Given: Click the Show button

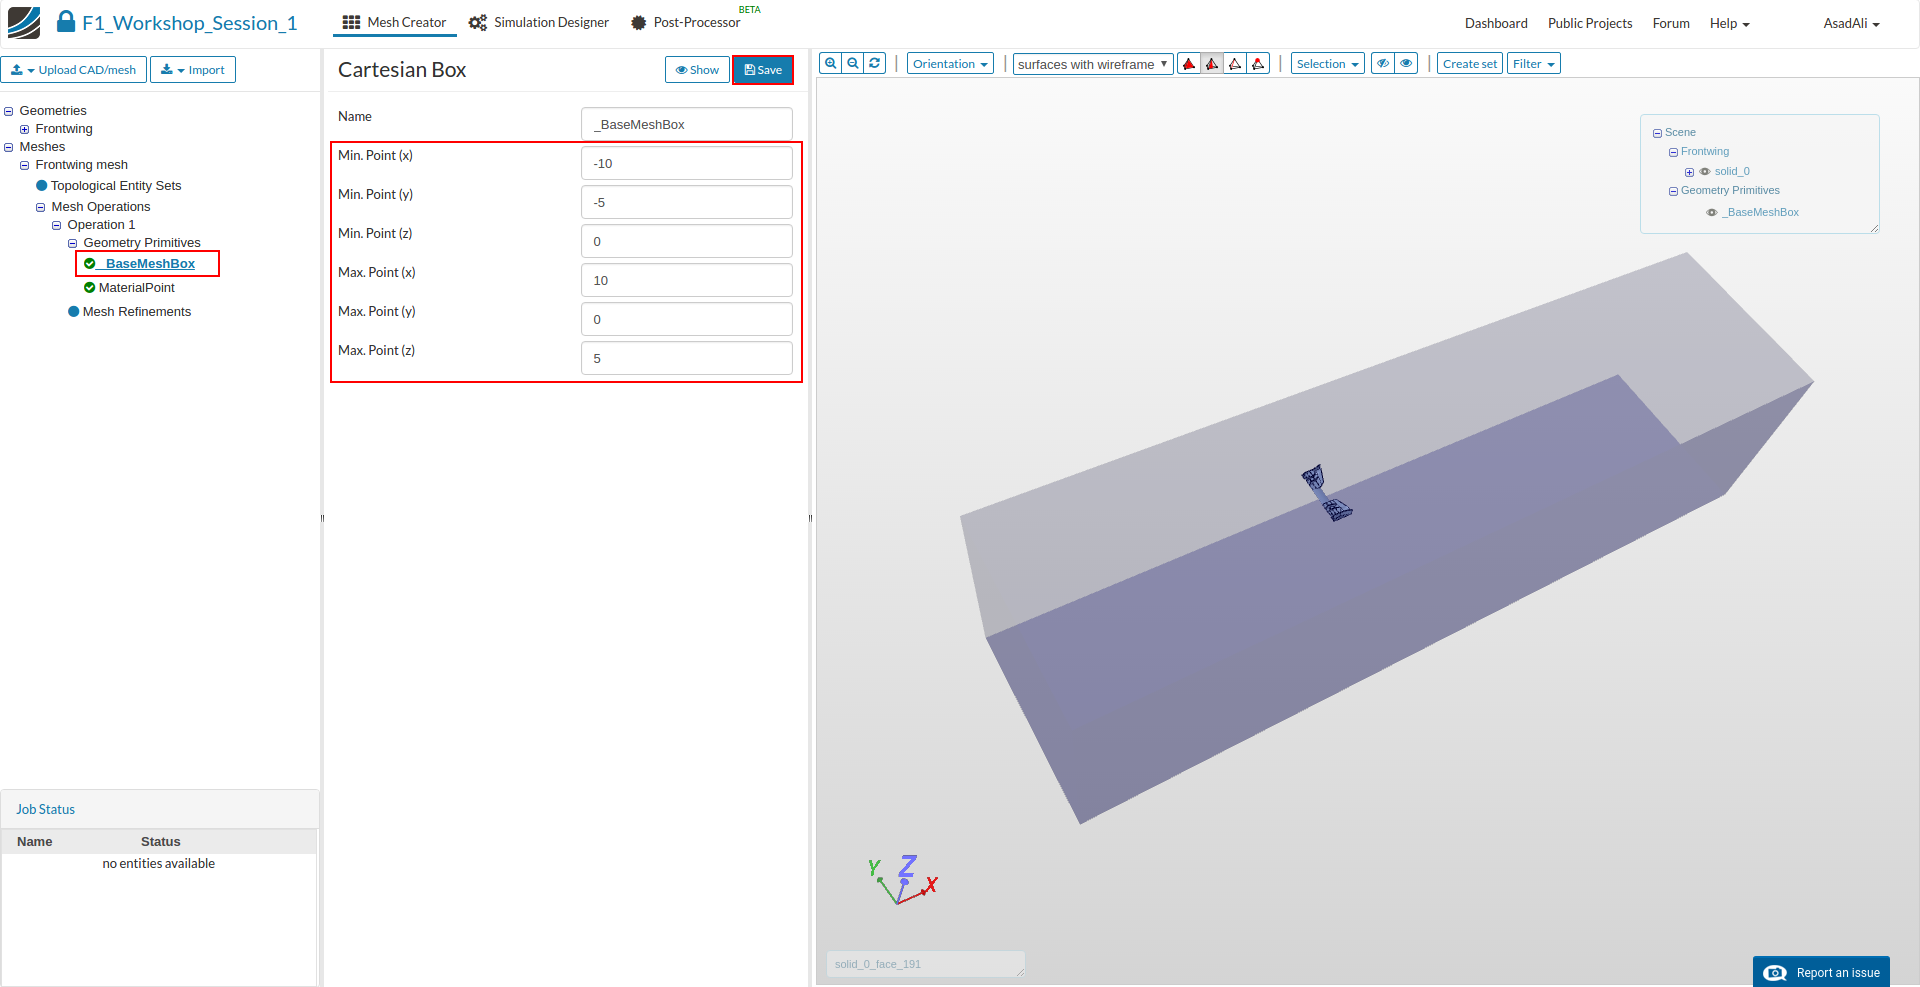Looking at the screenshot, I should [697, 70].
